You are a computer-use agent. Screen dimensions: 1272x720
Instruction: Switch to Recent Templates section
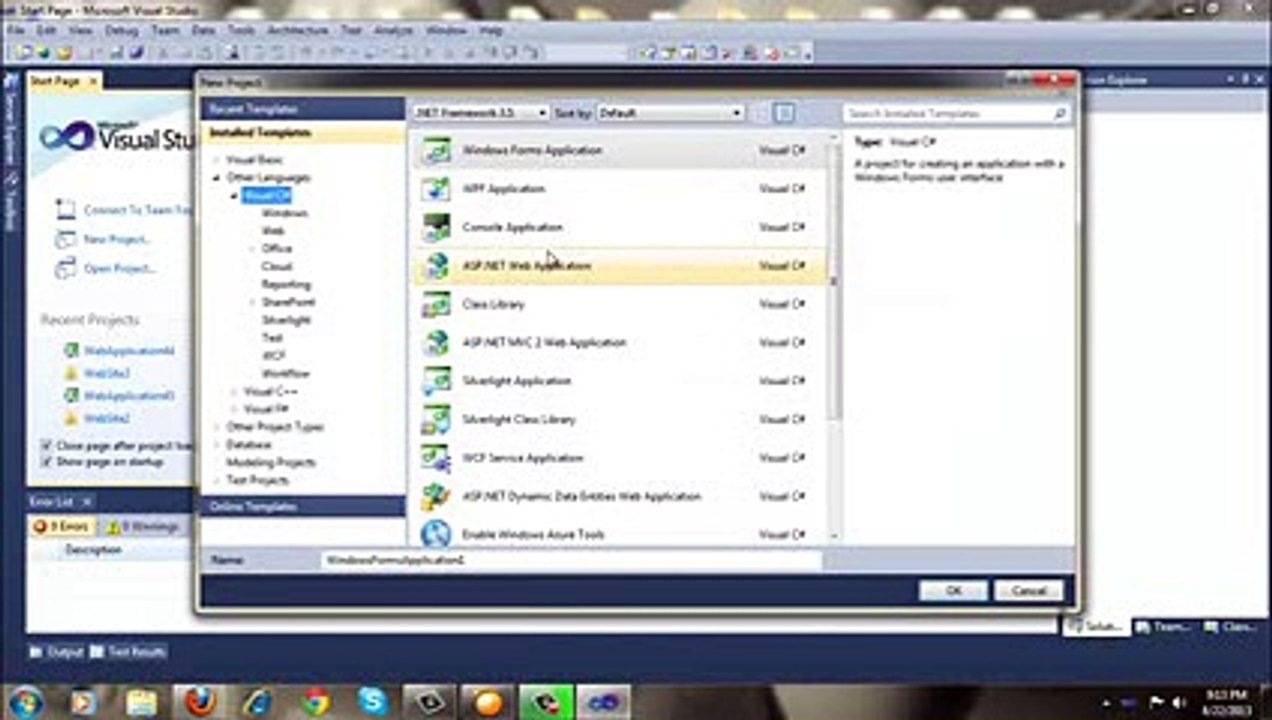pyautogui.click(x=302, y=108)
